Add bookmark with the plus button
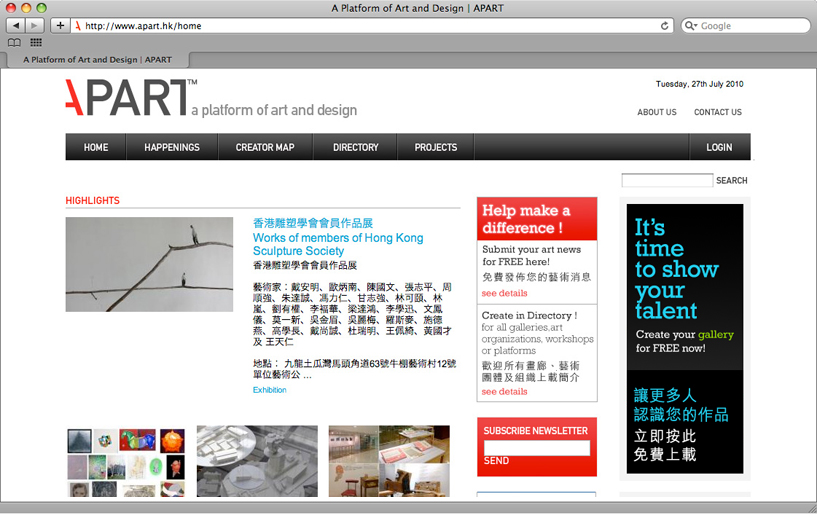 pyautogui.click(x=60, y=26)
